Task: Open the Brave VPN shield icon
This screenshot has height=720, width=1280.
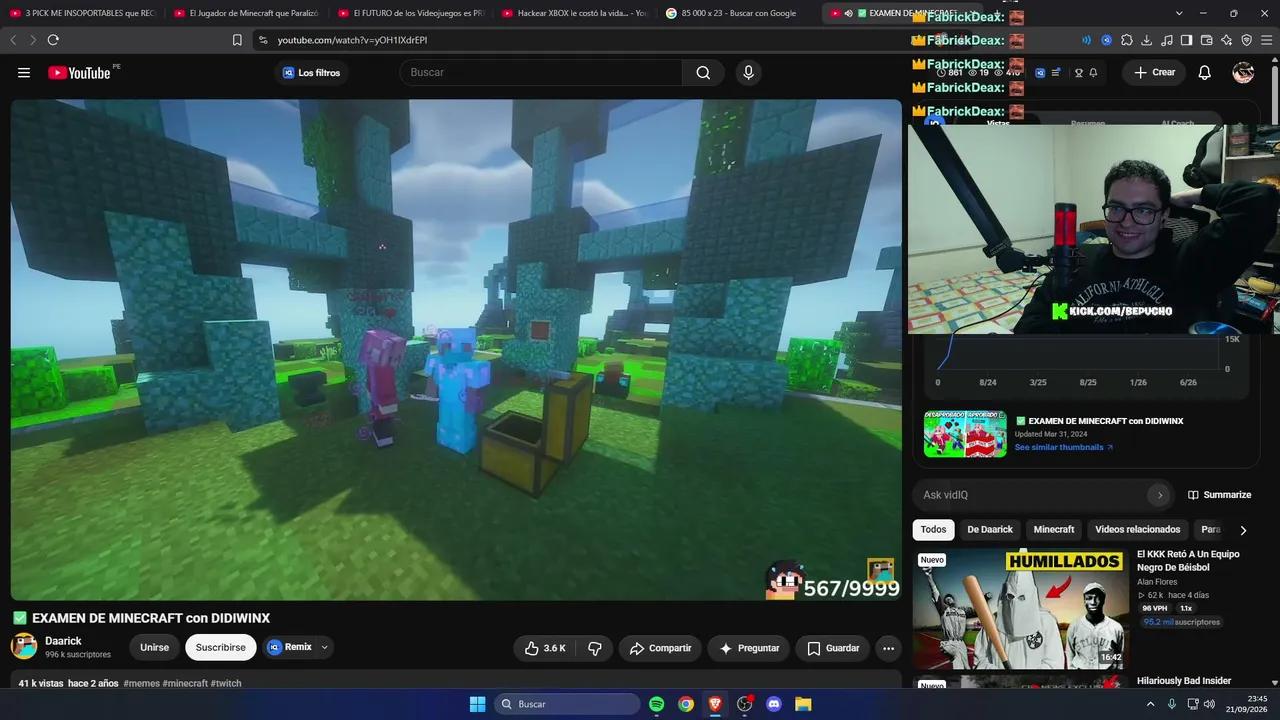Action: pos(1247,40)
